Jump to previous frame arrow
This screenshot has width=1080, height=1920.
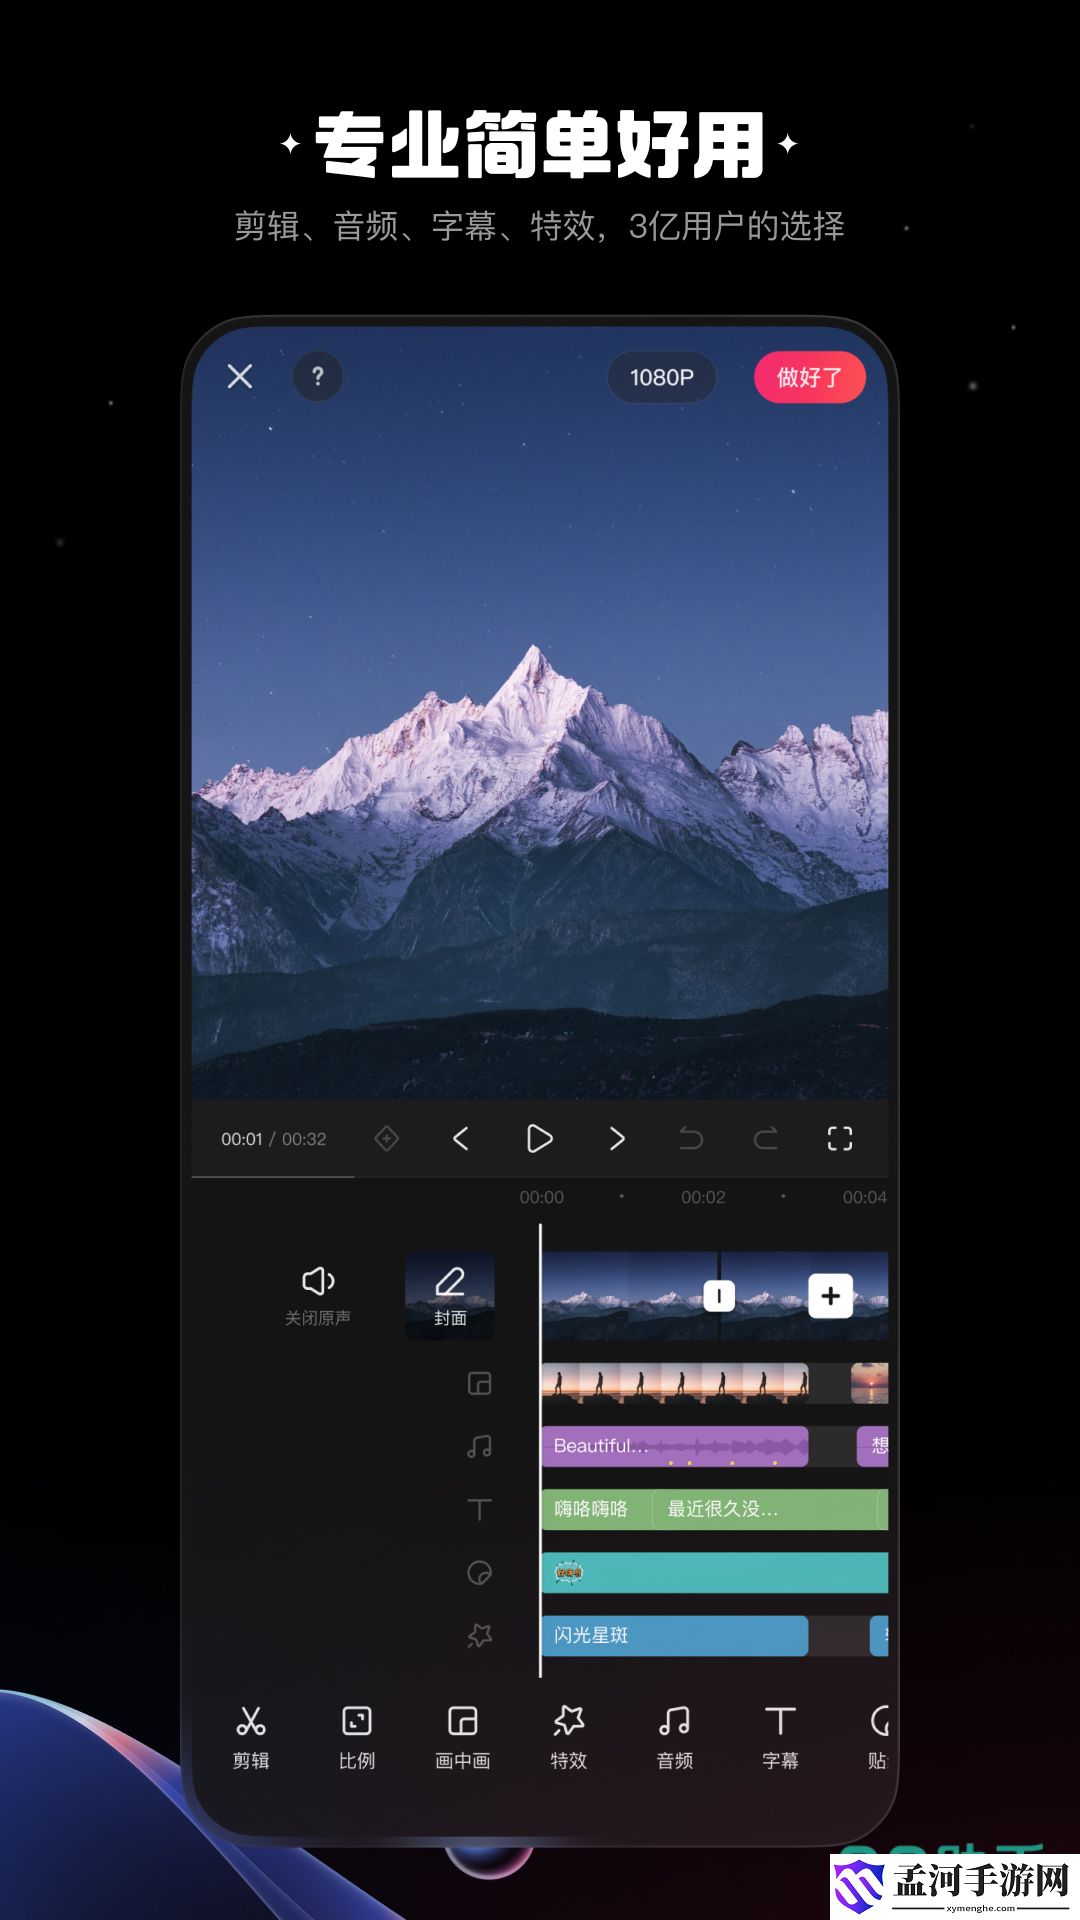pyautogui.click(x=461, y=1138)
